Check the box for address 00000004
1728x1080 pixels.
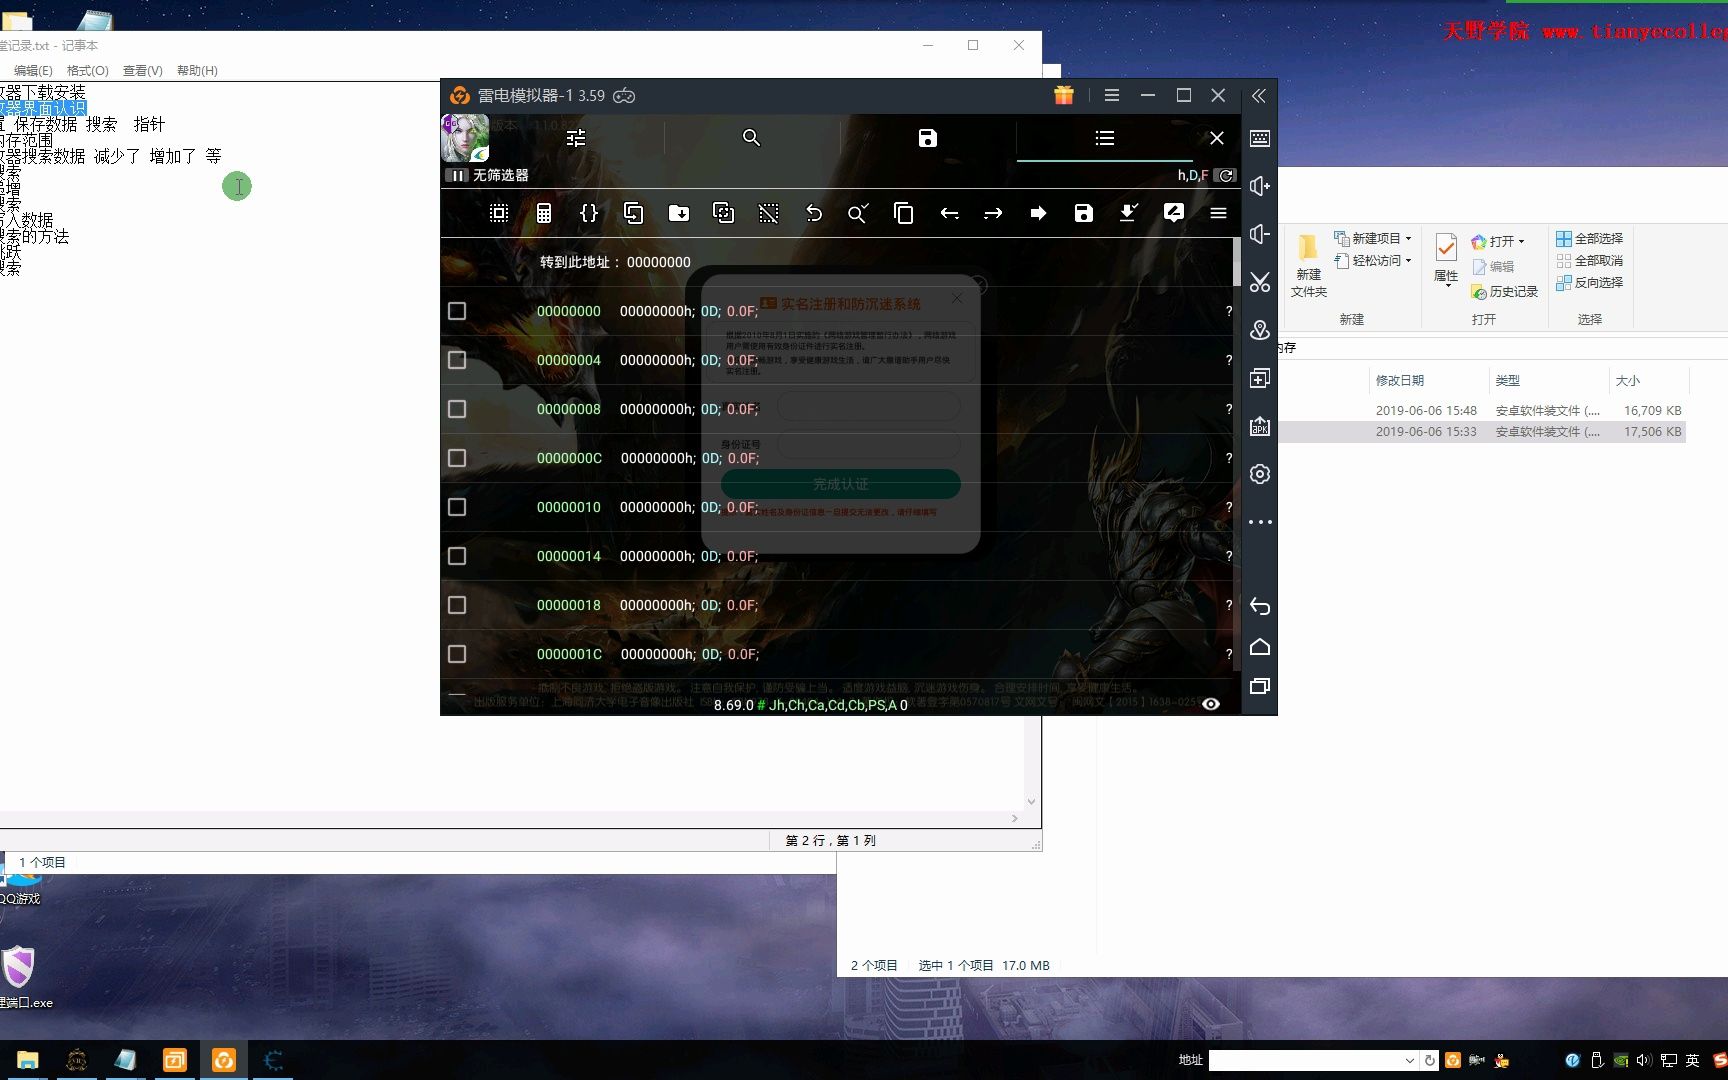coord(457,360)
